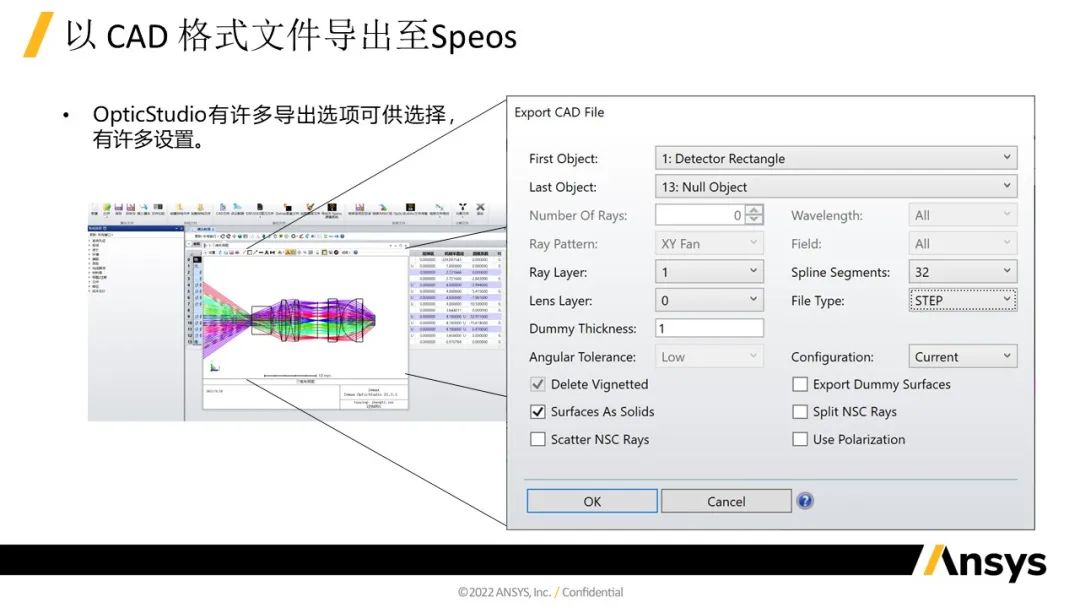This screenshot has height=608, width=1080.
Task: Enable the Scatter NSC Rays option
Action: [x=537, y=439]
